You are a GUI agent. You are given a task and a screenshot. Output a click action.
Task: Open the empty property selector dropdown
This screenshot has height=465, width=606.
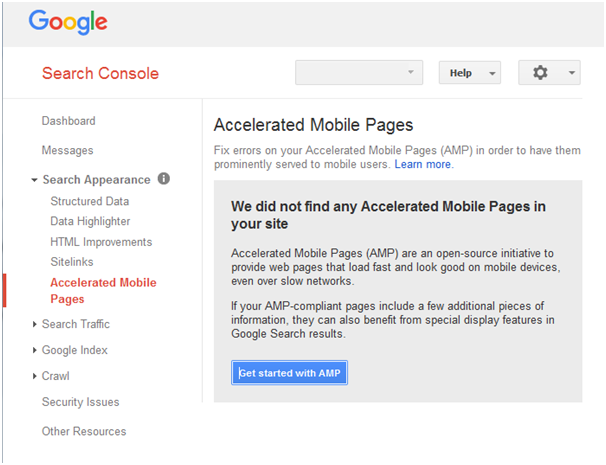click(x=359, y=72)
